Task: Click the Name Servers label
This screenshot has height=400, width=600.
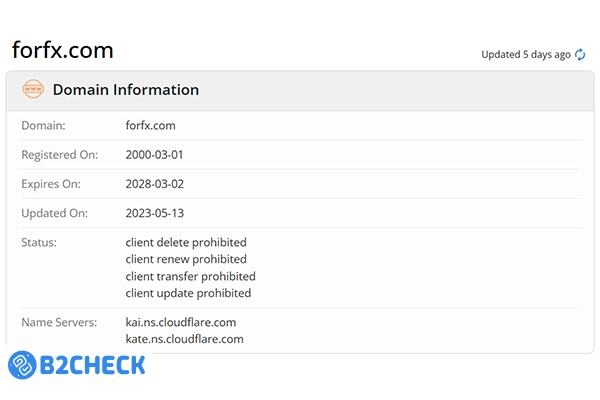Action: pos(59,322)
